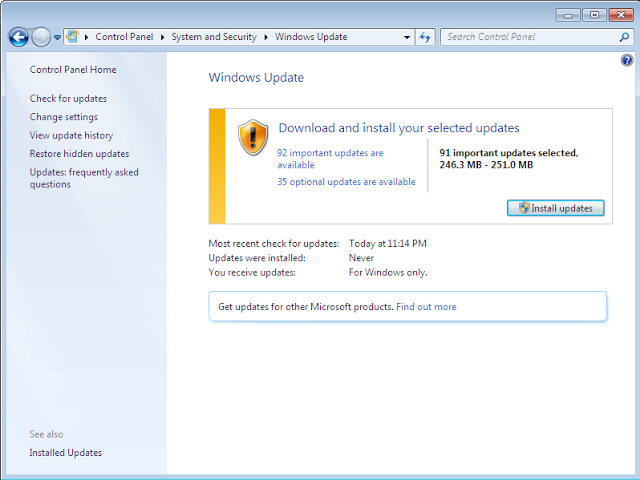Go to Control Panel Home
The width and height of the screenshot is (640, 480).
(x=73, y=70)
